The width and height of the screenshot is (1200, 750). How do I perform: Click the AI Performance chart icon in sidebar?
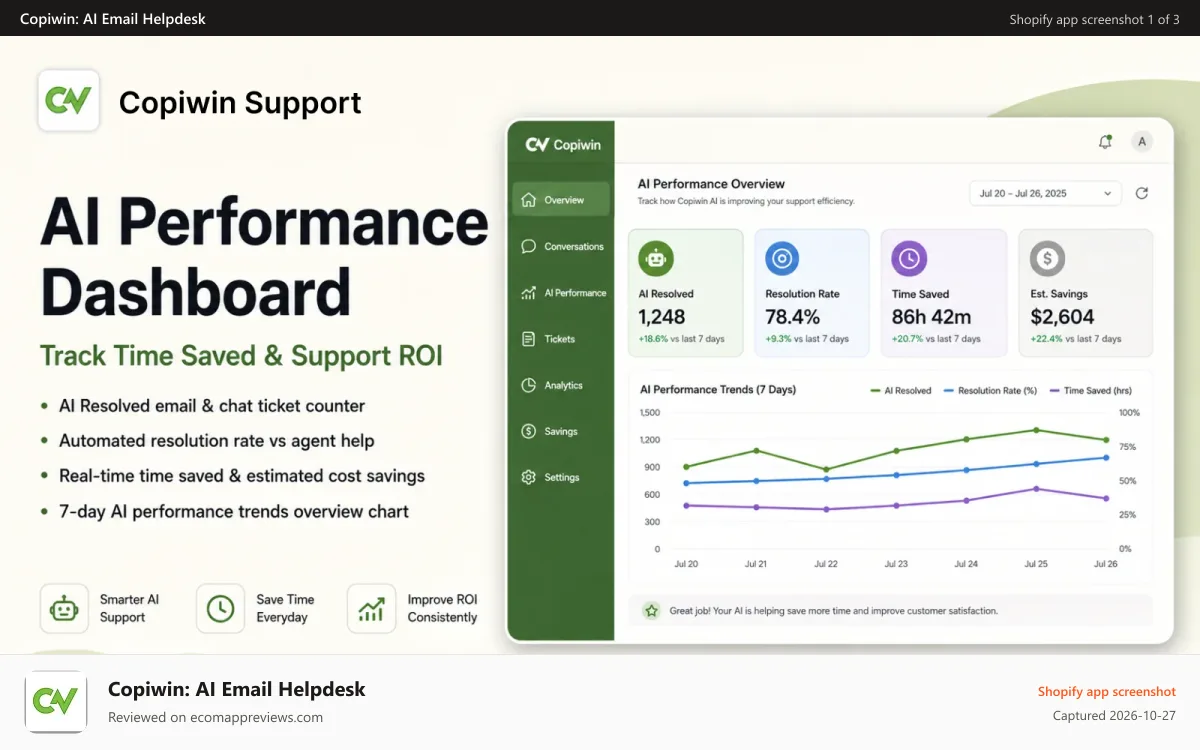529,293
